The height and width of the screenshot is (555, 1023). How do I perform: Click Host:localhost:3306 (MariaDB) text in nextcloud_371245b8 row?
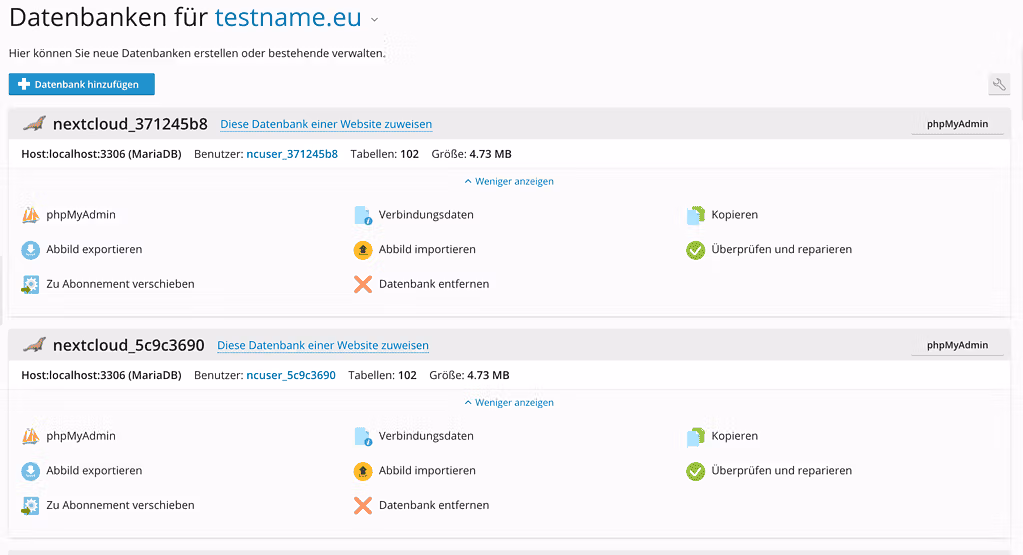[x=101, y=154]
